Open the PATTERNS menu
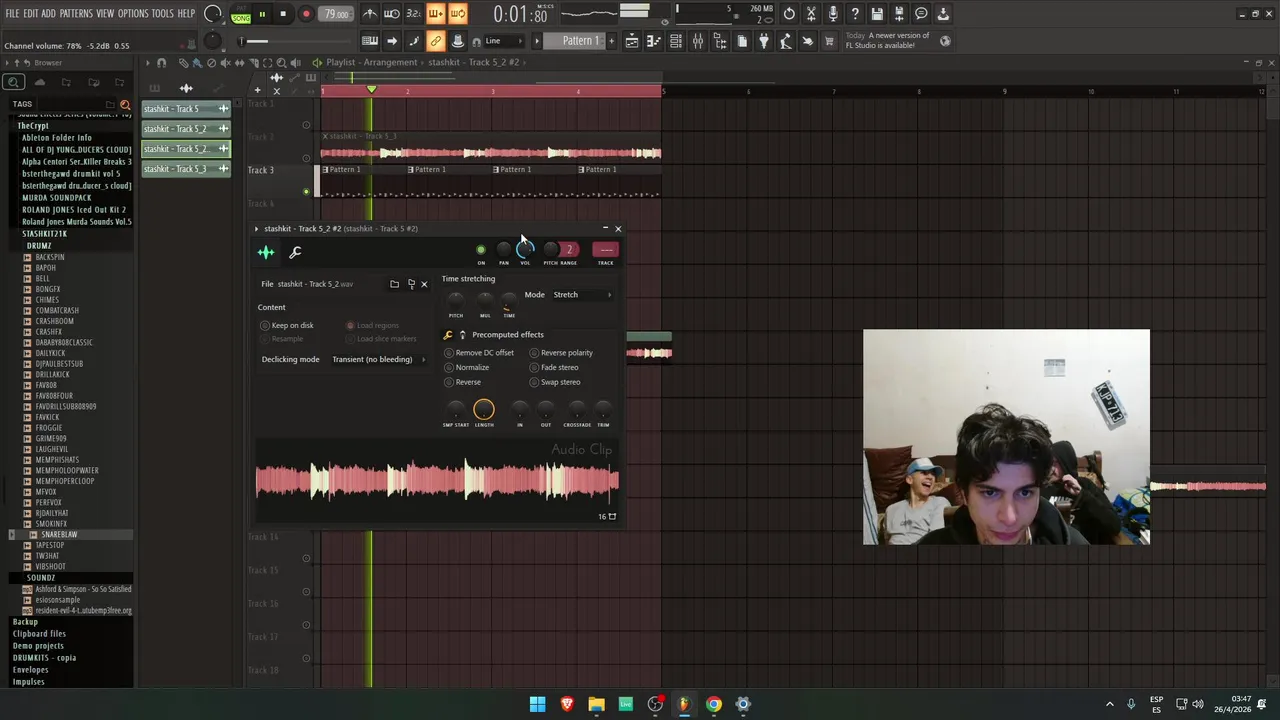This screenshot has height=720, width=1280. 76,14
